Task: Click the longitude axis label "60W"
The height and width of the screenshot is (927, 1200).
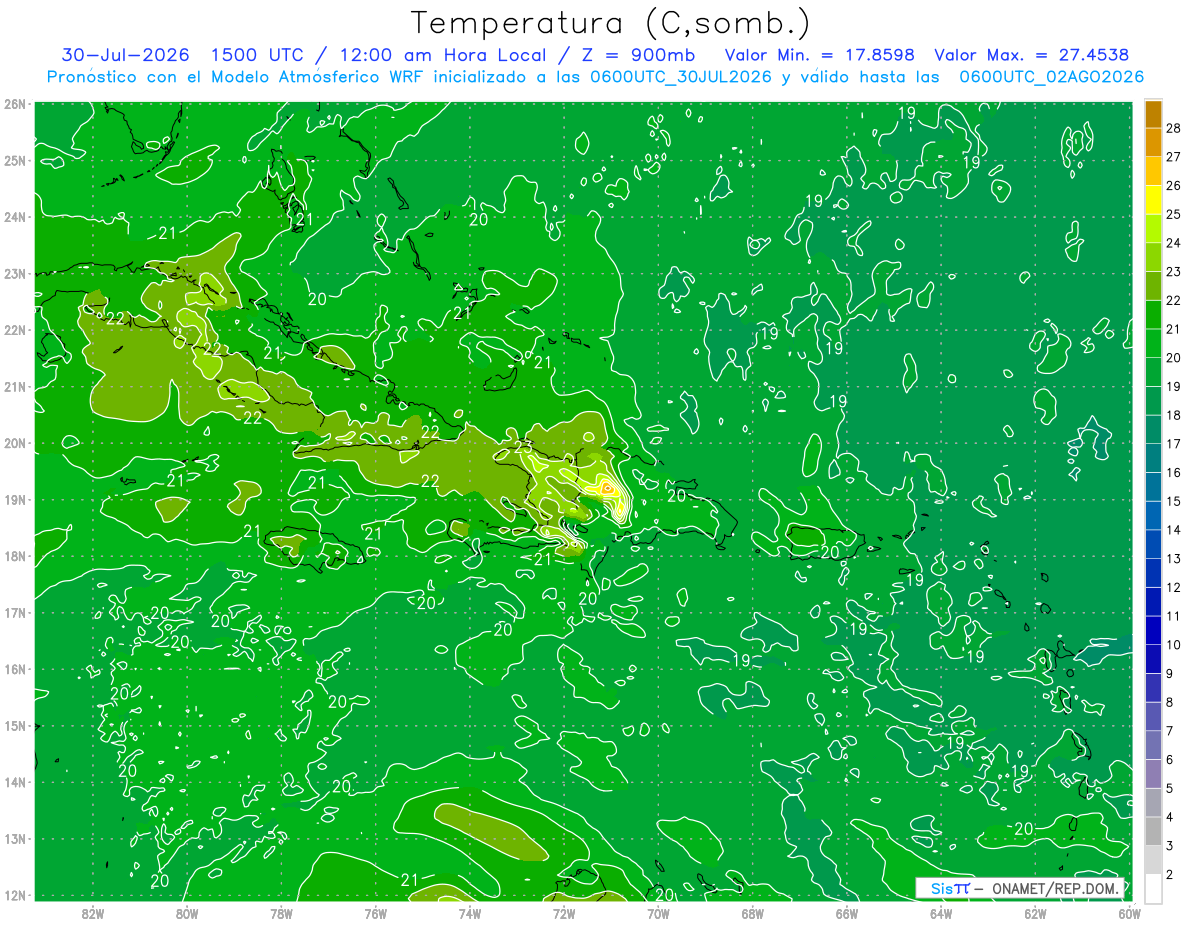Action: click(1129, 913)
